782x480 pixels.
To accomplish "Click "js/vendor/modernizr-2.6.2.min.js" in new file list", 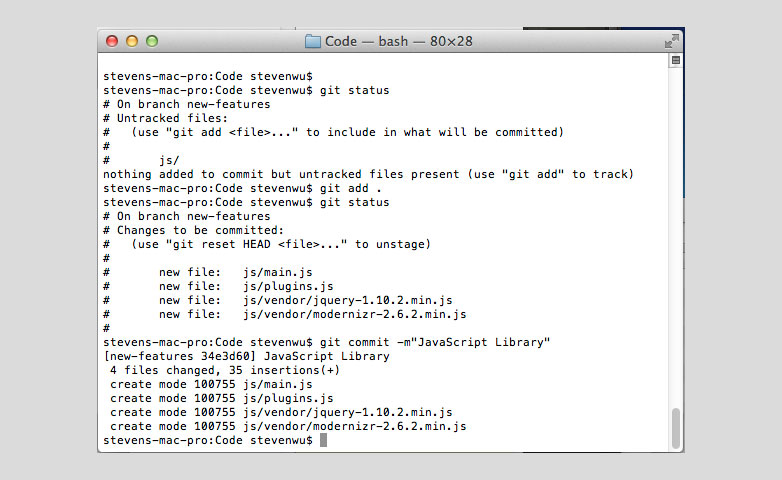I will [355, 314].
